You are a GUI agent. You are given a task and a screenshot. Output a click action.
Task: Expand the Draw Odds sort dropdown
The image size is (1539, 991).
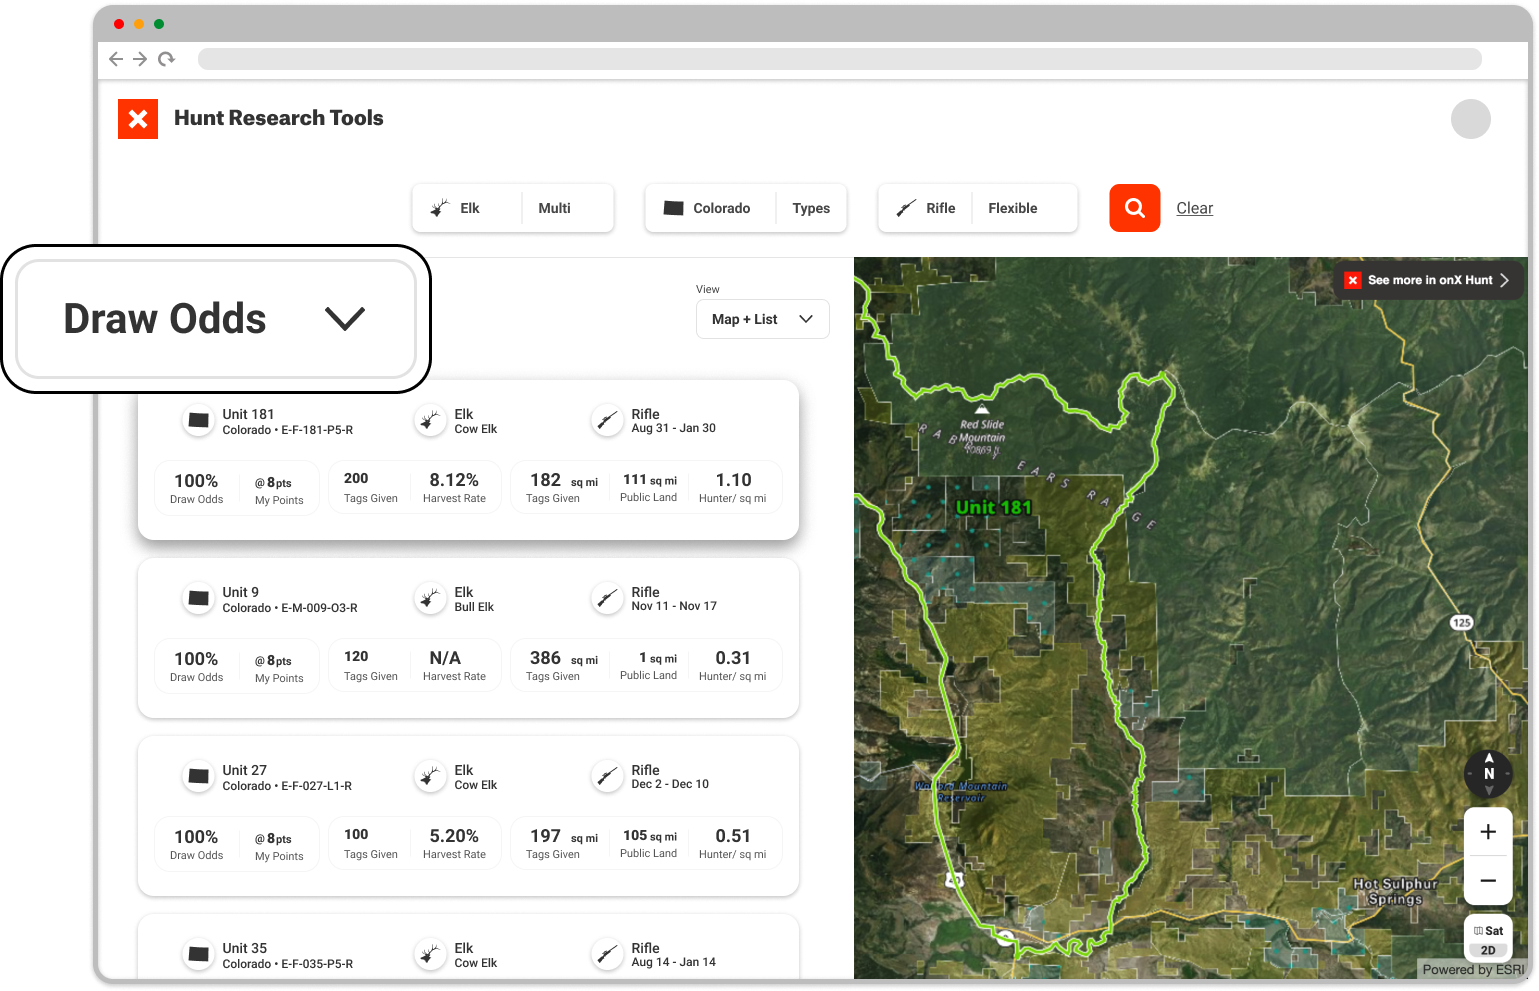click(216, 319)
